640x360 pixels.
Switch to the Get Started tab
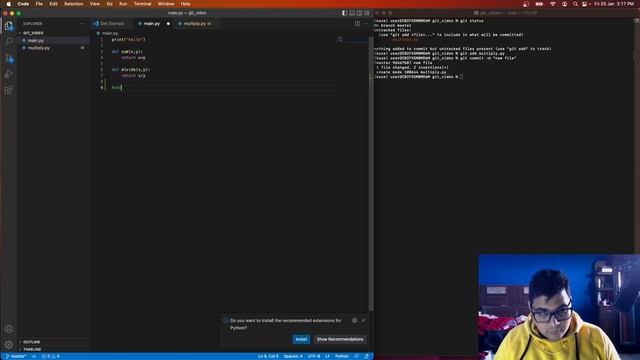tap(111, 24)
